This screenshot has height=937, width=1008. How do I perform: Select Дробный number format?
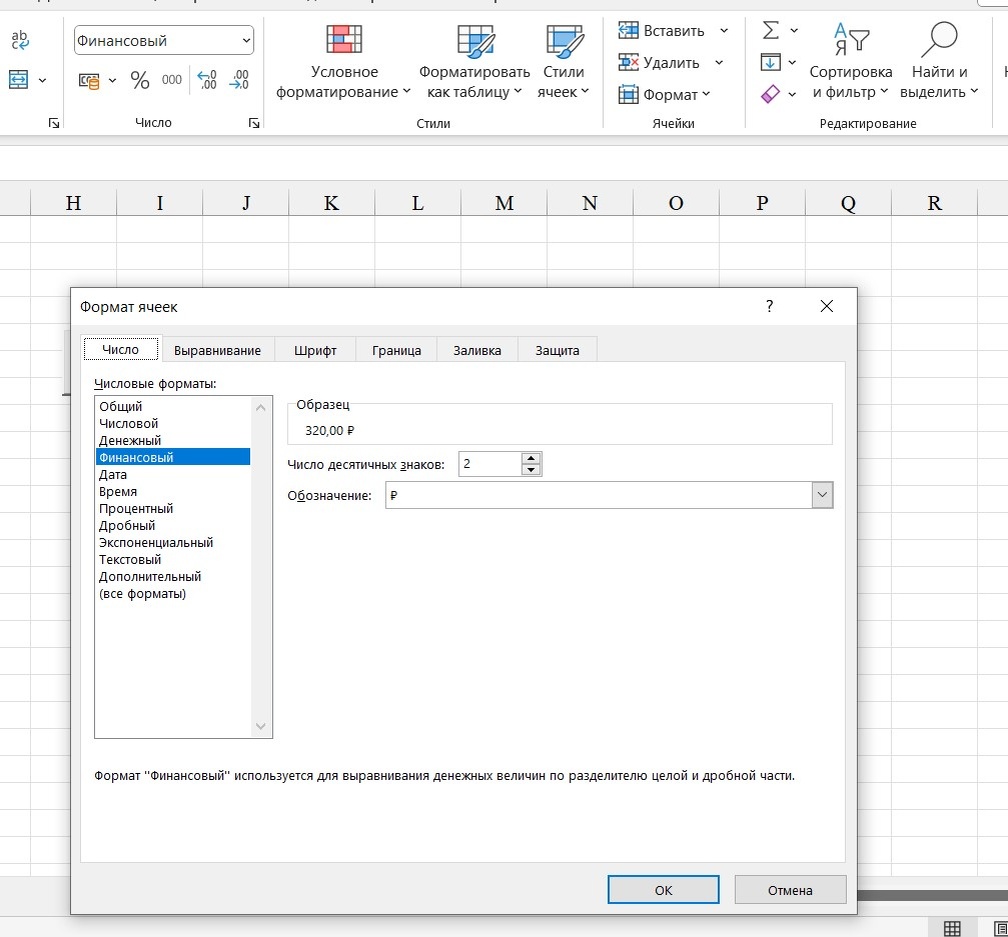pos(173,525)
